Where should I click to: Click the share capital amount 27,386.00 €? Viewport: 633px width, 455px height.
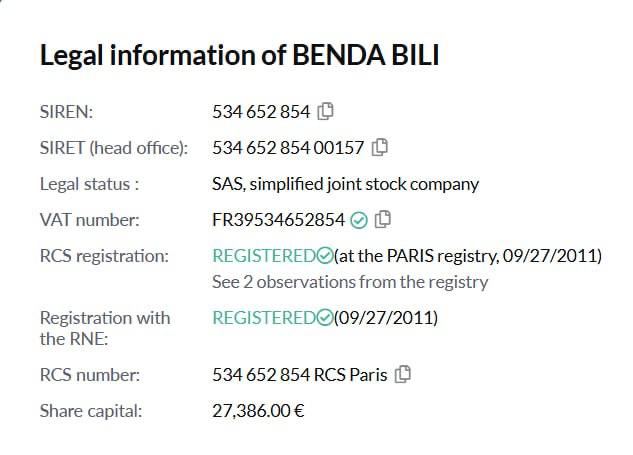click(x=258, y=411)
